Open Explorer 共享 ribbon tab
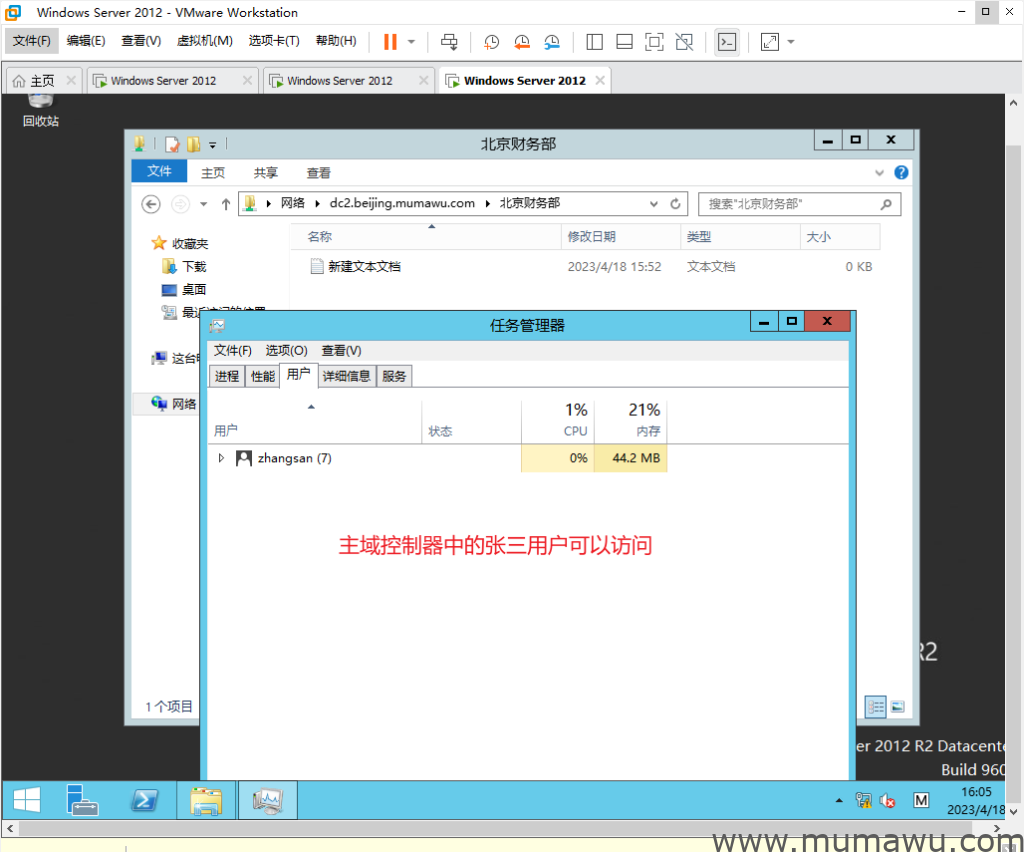 [266, 172]
